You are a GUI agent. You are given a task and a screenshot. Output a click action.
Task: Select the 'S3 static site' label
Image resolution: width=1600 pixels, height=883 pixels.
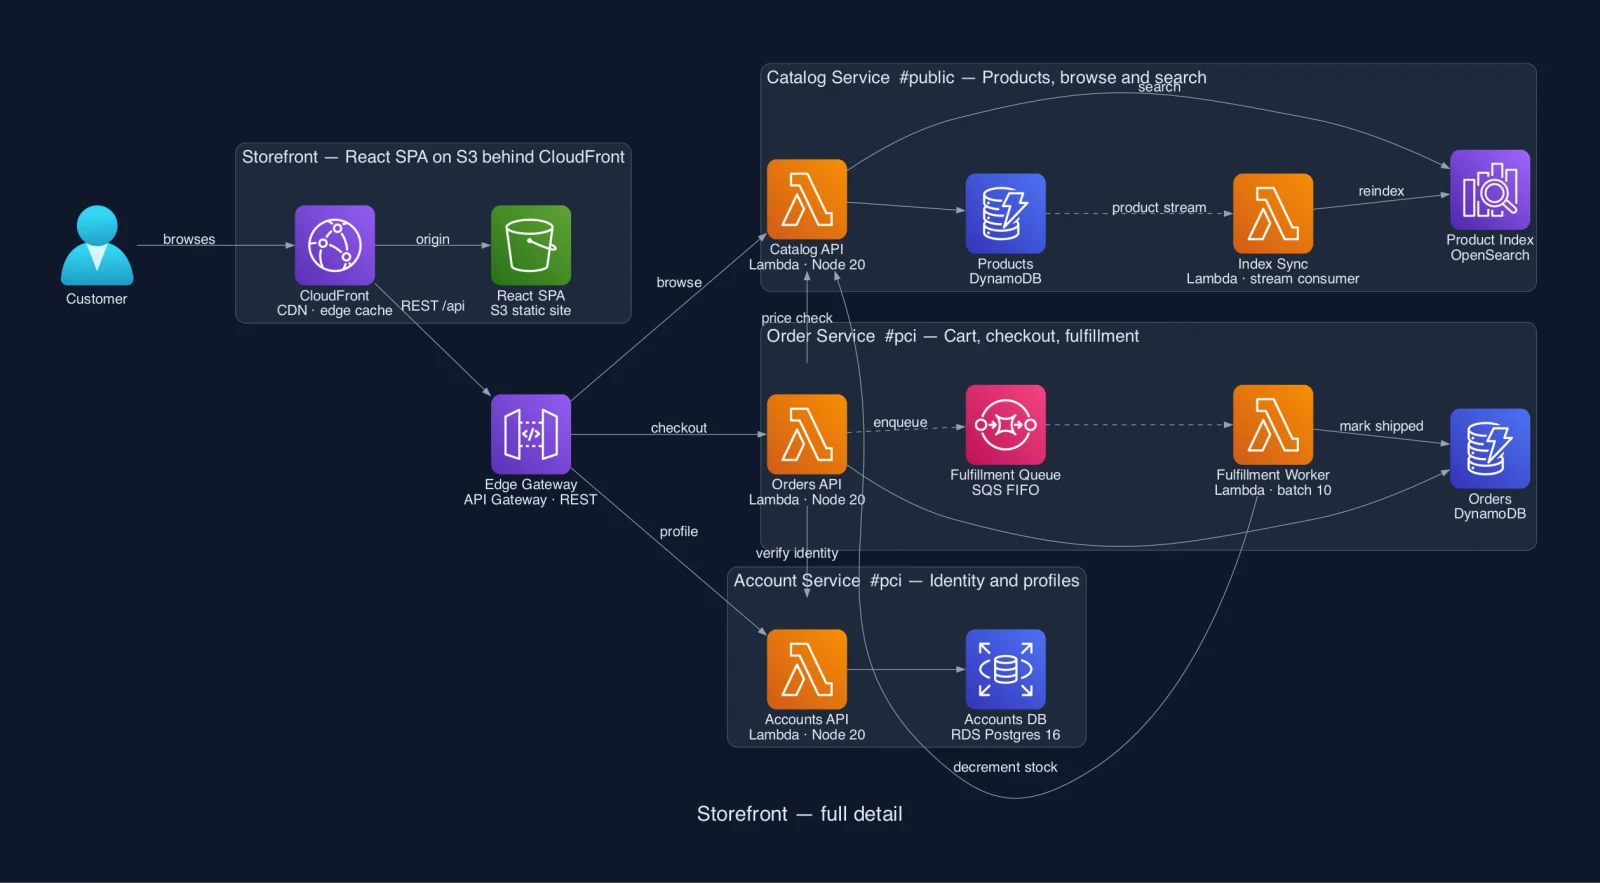[531, 311]
